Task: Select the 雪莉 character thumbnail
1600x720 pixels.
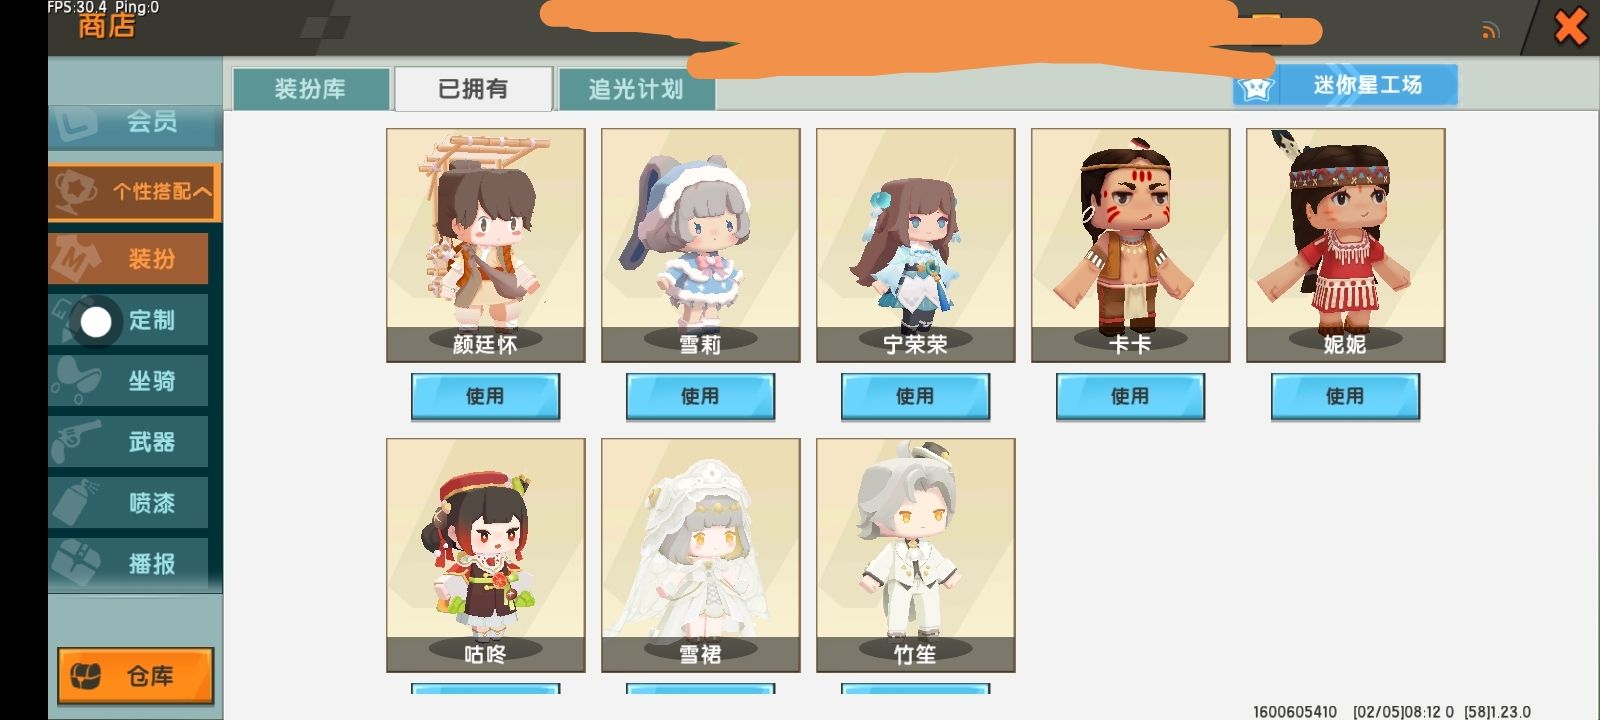Action: (700, 245)
